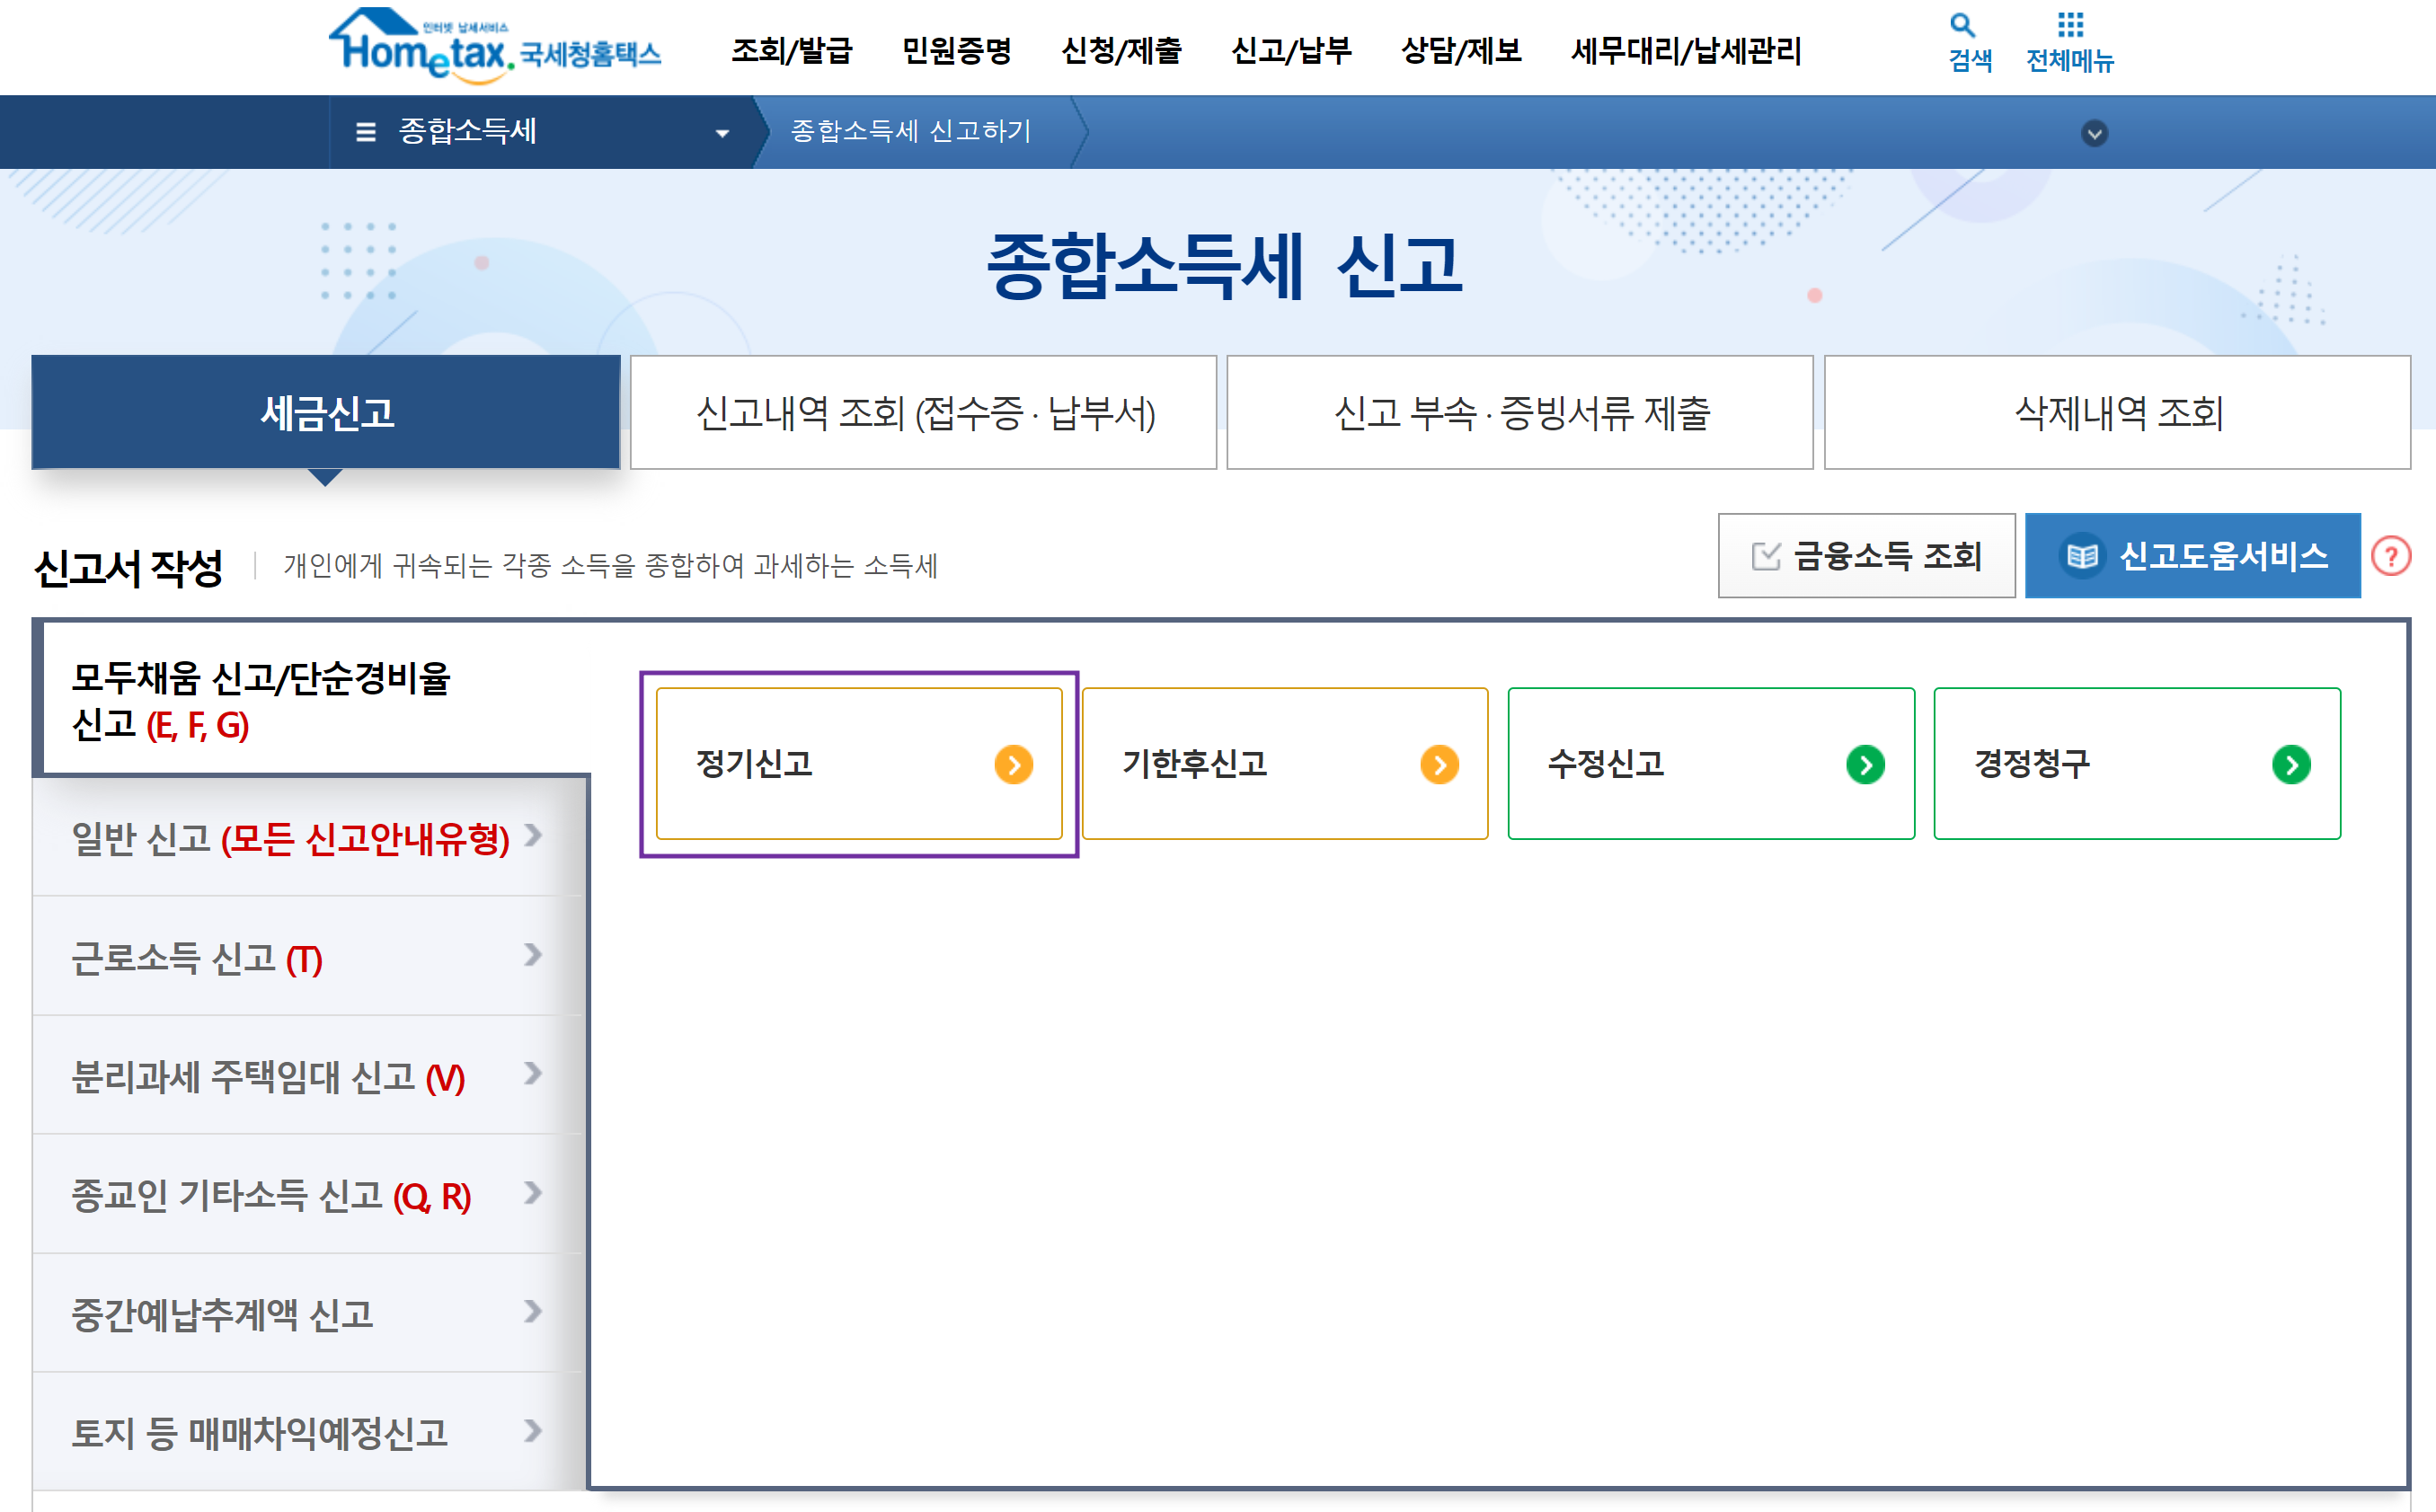Open the search magnifier icon
Screen dimensions: 2436x1512
[x=1962, y=25]
